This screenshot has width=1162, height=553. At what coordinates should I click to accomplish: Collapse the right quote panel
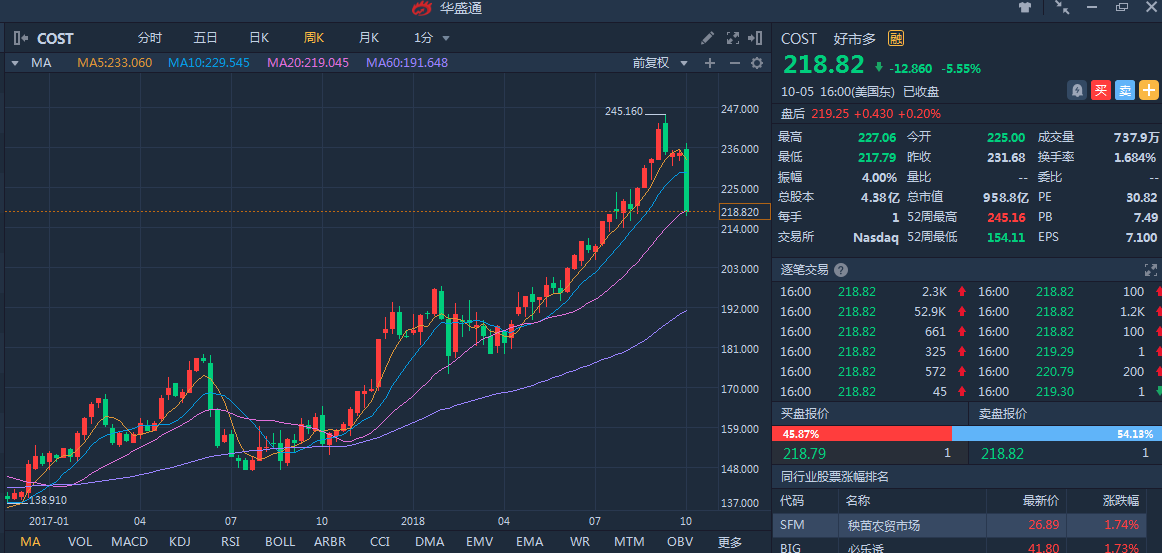click(757, 38)
